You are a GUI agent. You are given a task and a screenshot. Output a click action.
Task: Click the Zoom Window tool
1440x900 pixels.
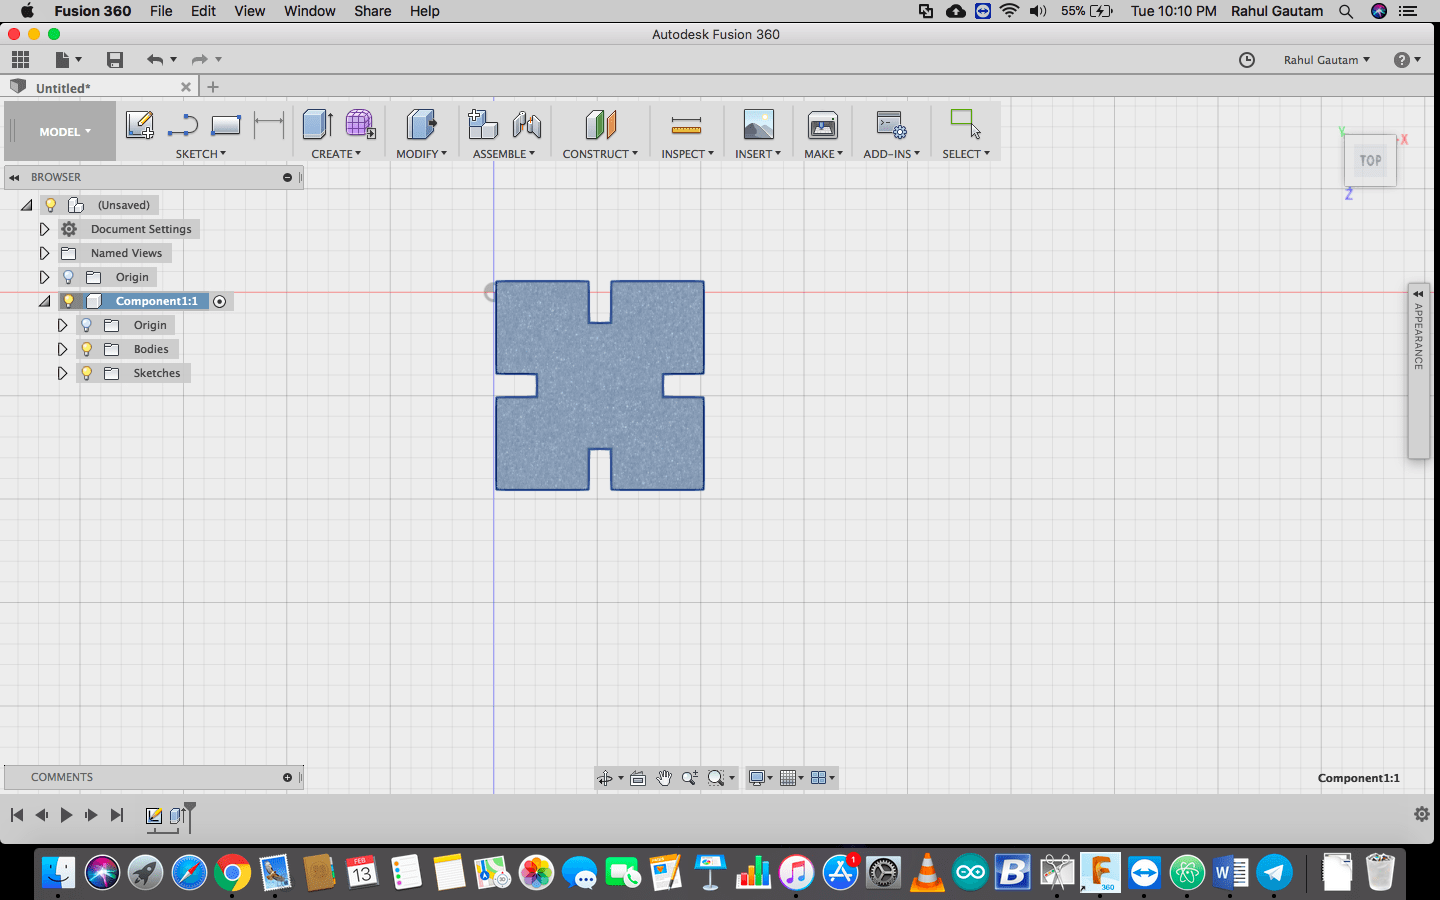[x=690, y=778]
